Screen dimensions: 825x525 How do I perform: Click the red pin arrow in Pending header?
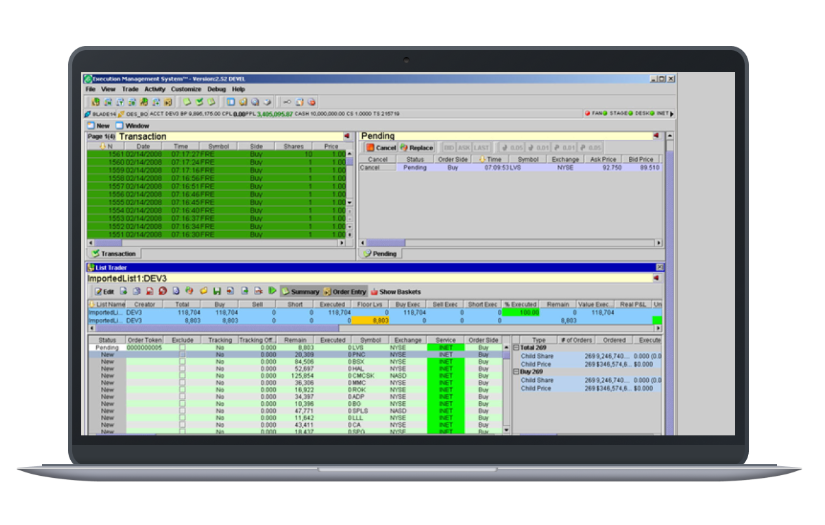pos(656,136)
